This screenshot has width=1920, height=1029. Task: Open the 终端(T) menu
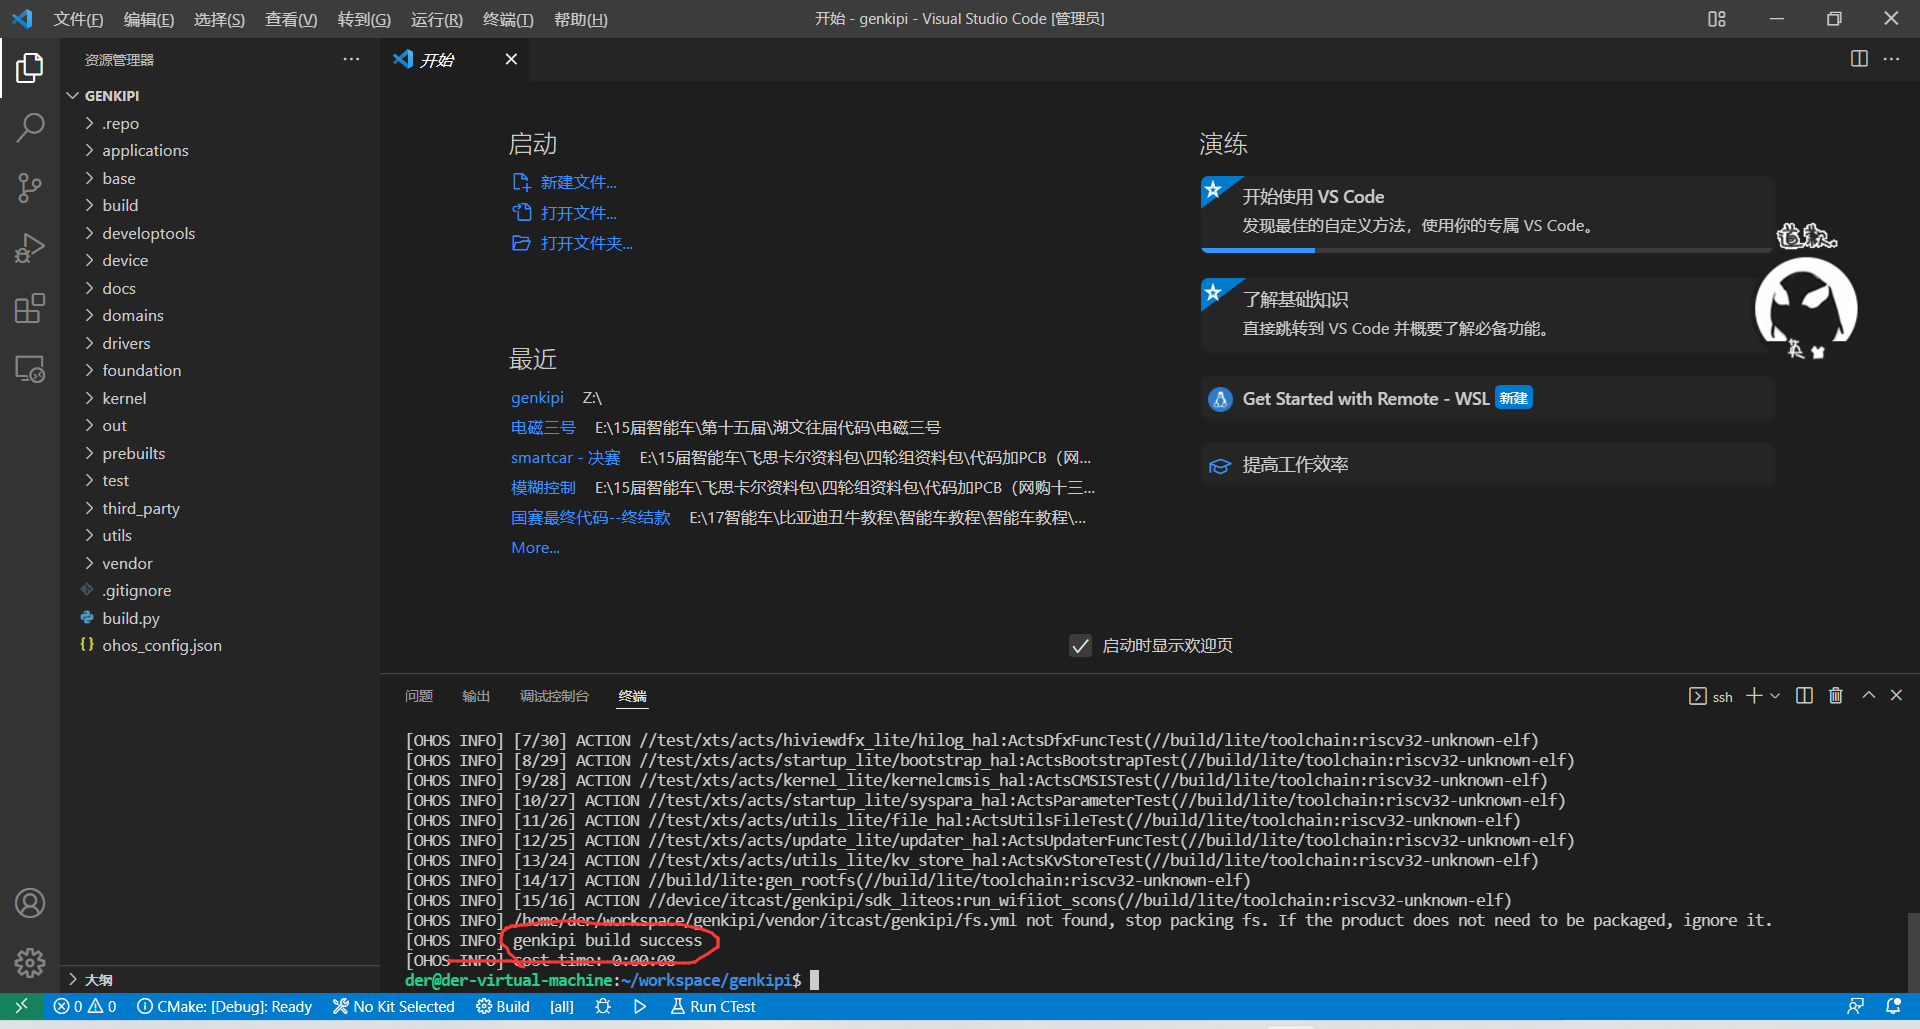click(x=507, y=19)
